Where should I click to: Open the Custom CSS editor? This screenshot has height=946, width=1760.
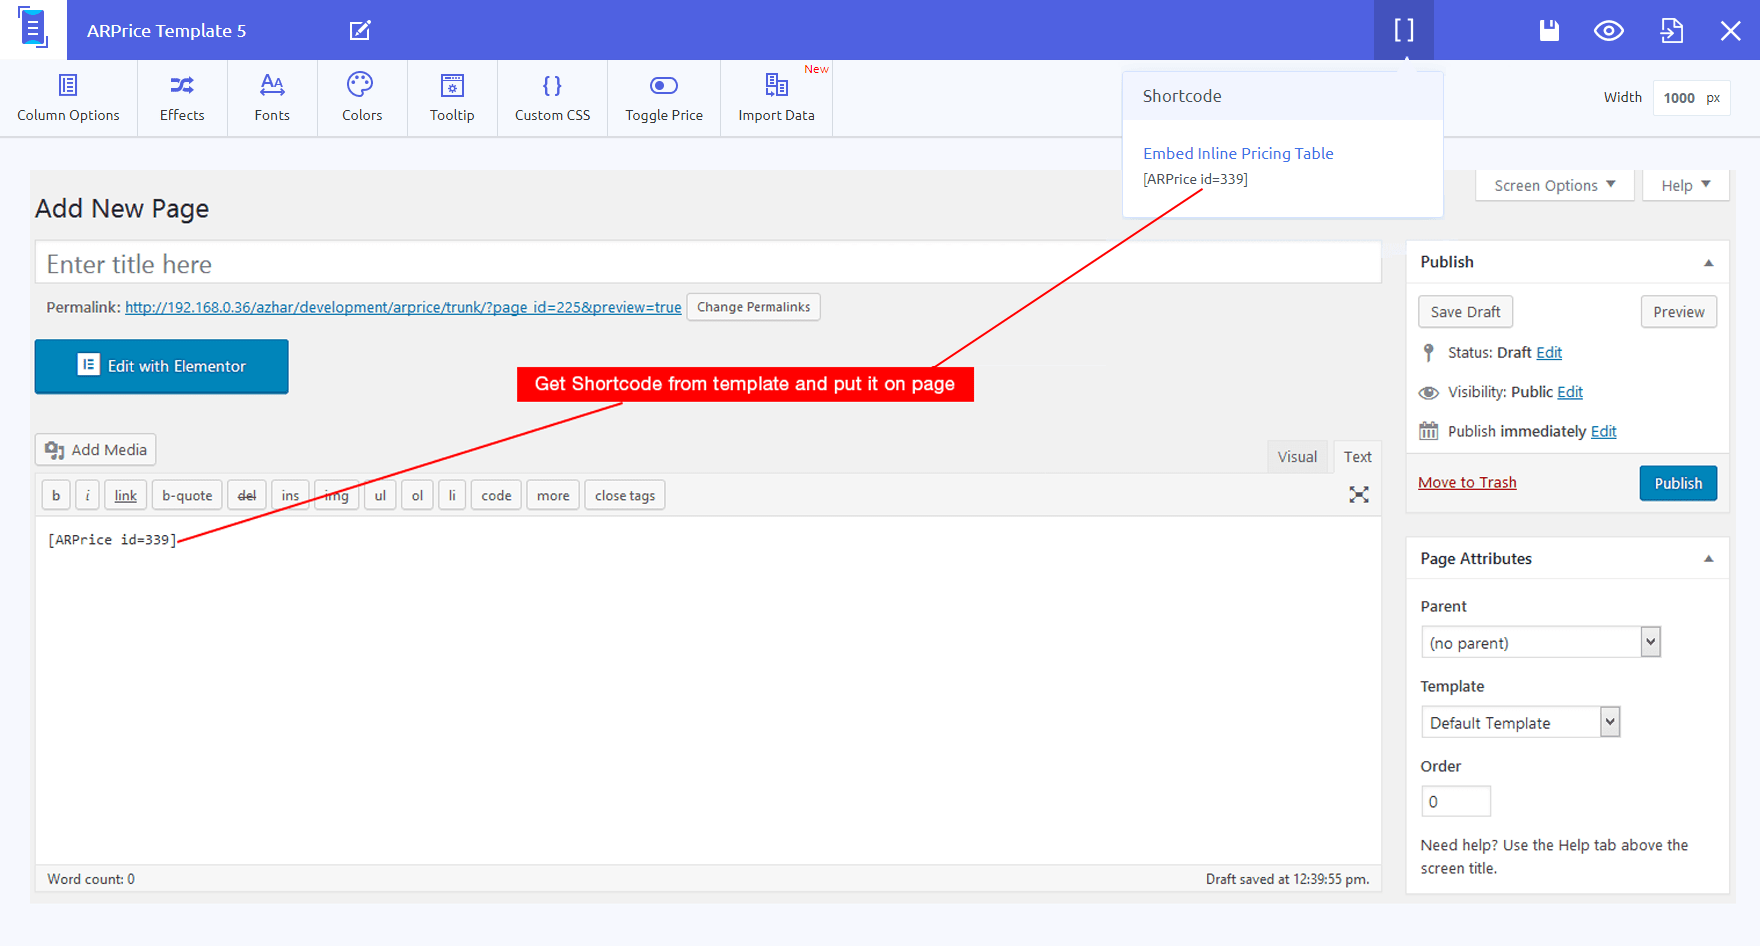[x=552, y=98]
